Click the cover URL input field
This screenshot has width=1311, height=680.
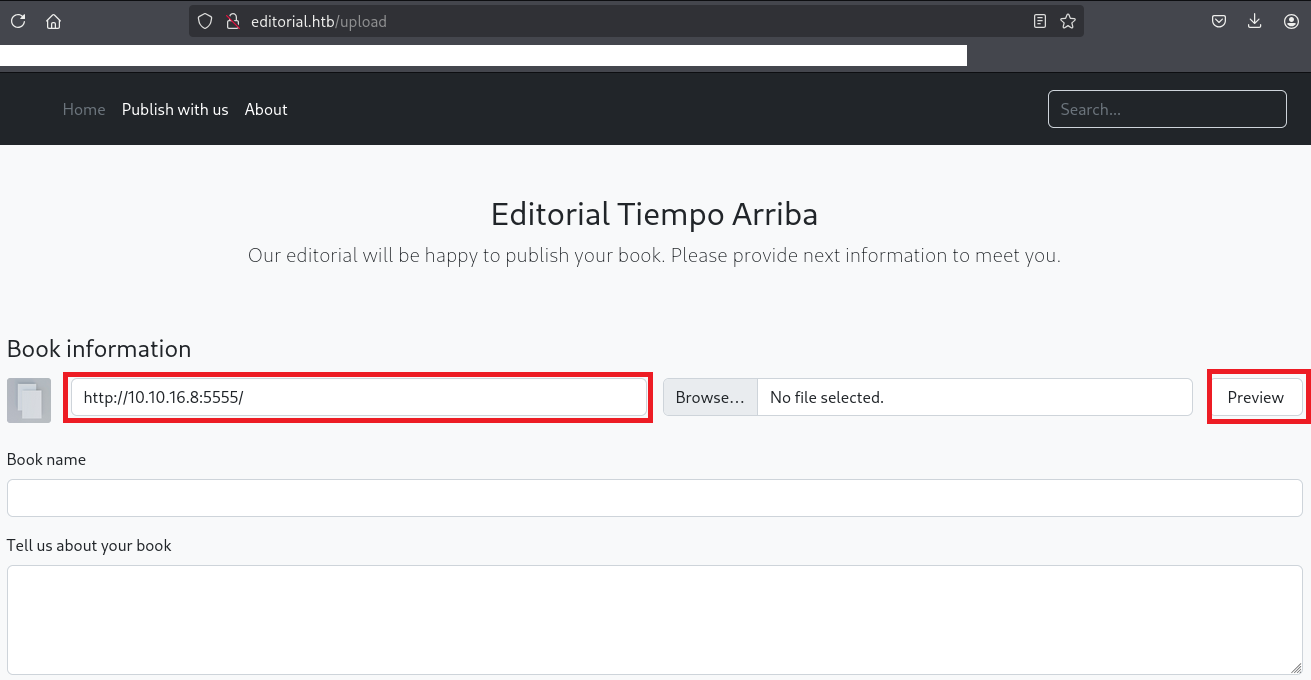(x=358, y=397)
